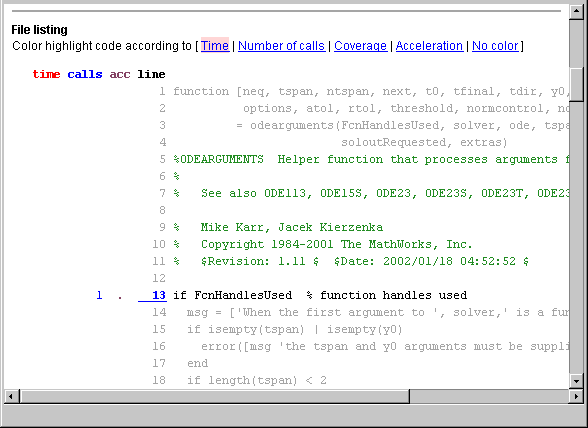Click horizontal scrollbar track right of thumb
Image resolution: width=588 pixels, height=428 pixels.
point(489,396)
